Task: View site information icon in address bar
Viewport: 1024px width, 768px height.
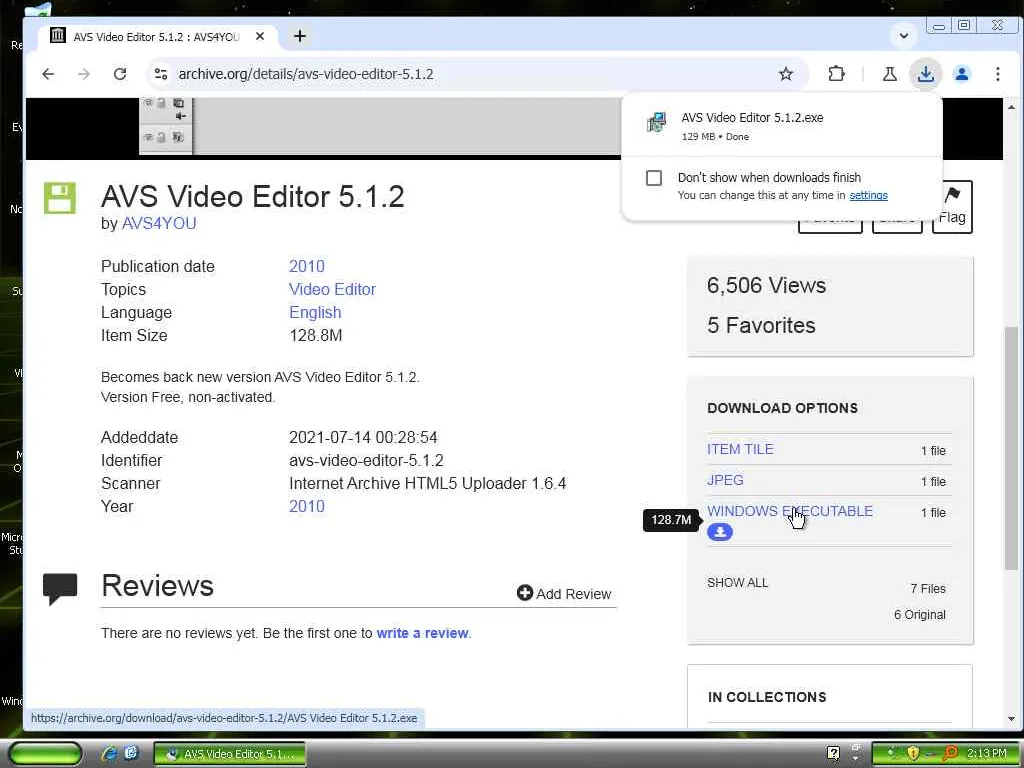Action: (161, 74)
